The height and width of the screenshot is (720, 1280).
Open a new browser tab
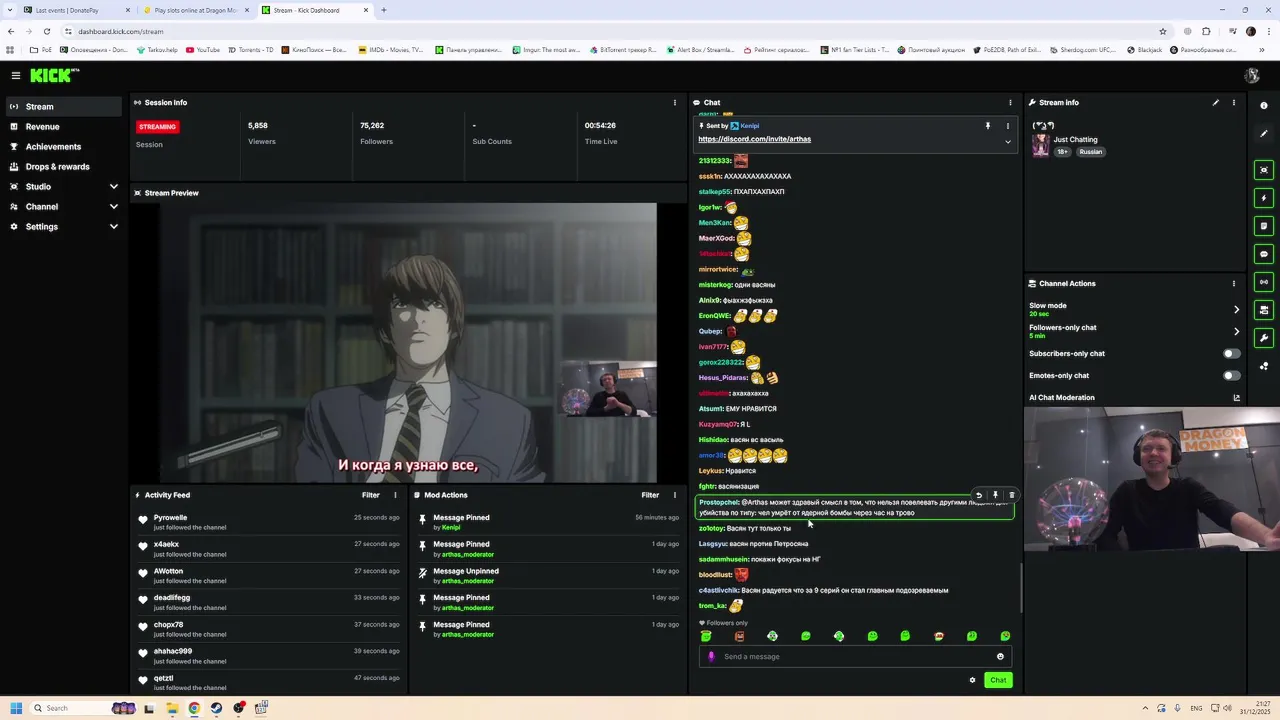coord(384,10)
